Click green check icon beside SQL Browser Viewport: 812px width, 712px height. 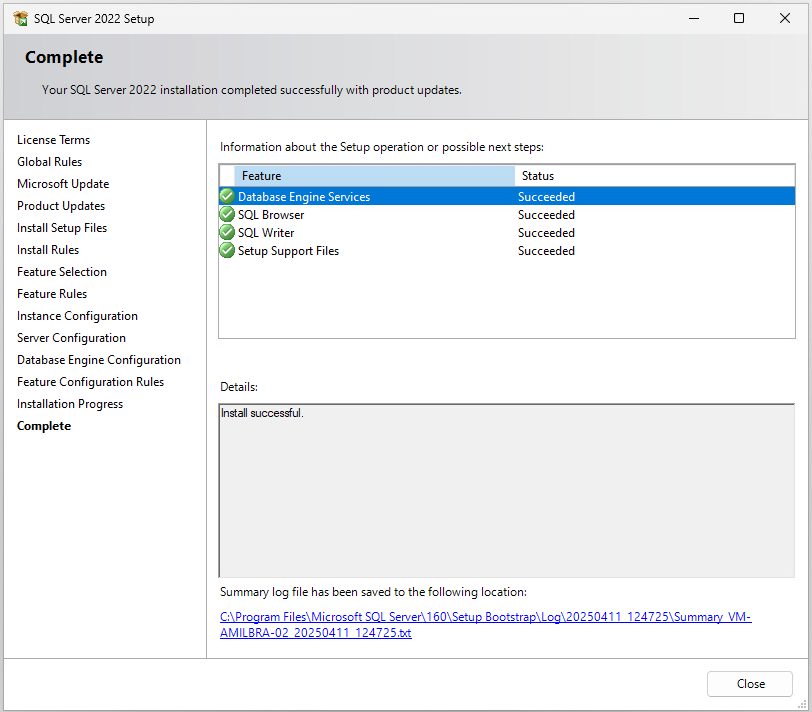pyautogui.click(x=227, y=215)
